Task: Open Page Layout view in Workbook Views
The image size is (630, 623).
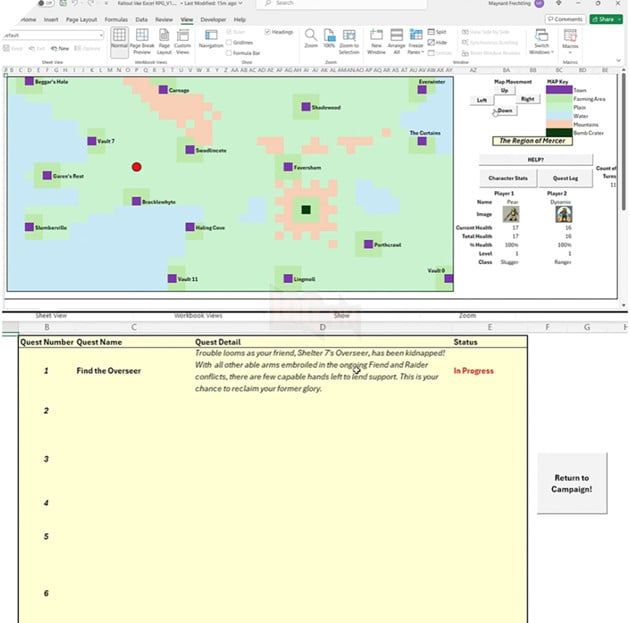Action: coord(164,41)
